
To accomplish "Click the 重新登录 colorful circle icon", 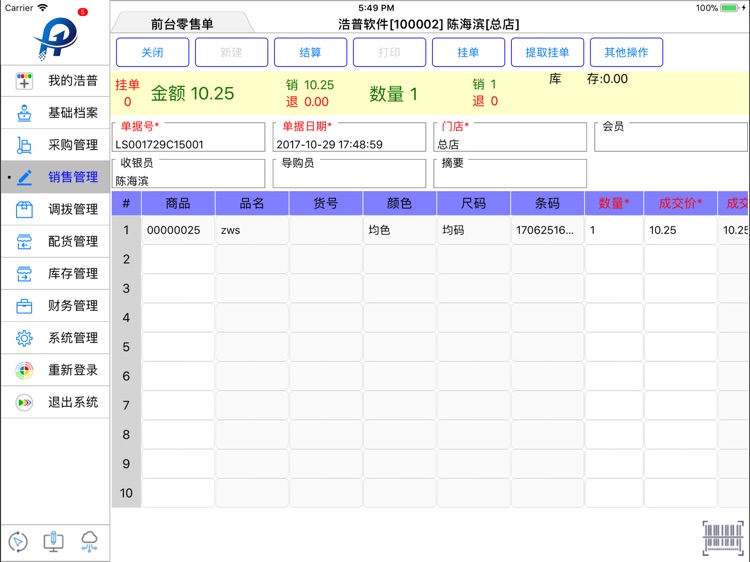I will point(24,370).
